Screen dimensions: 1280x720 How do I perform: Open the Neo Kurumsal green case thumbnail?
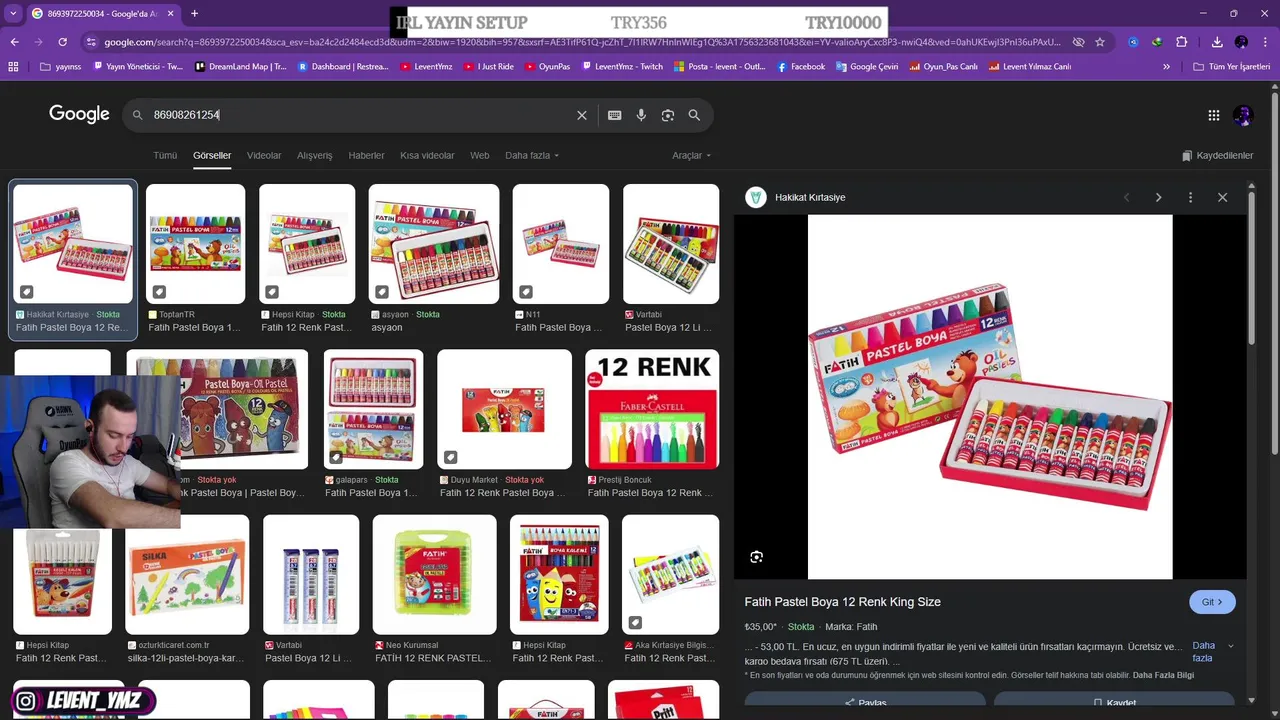[434, 575]
